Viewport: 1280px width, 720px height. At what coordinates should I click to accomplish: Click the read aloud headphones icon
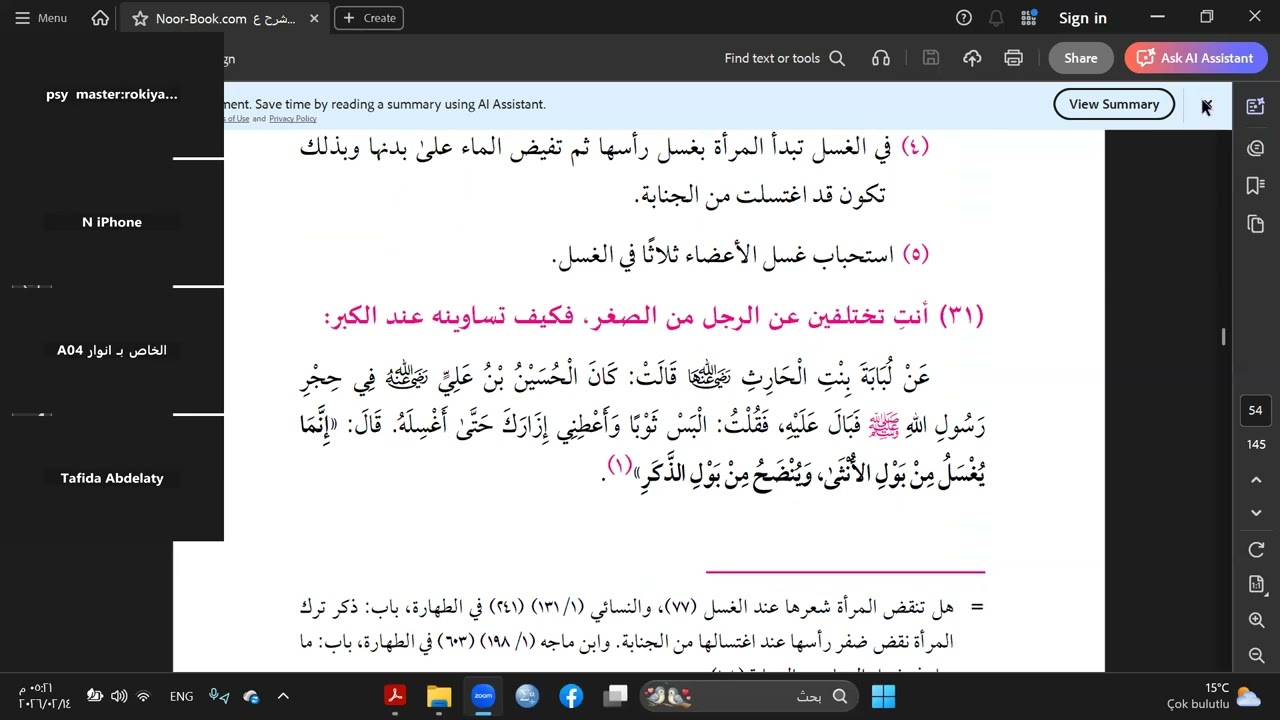[x=881, y=58]
